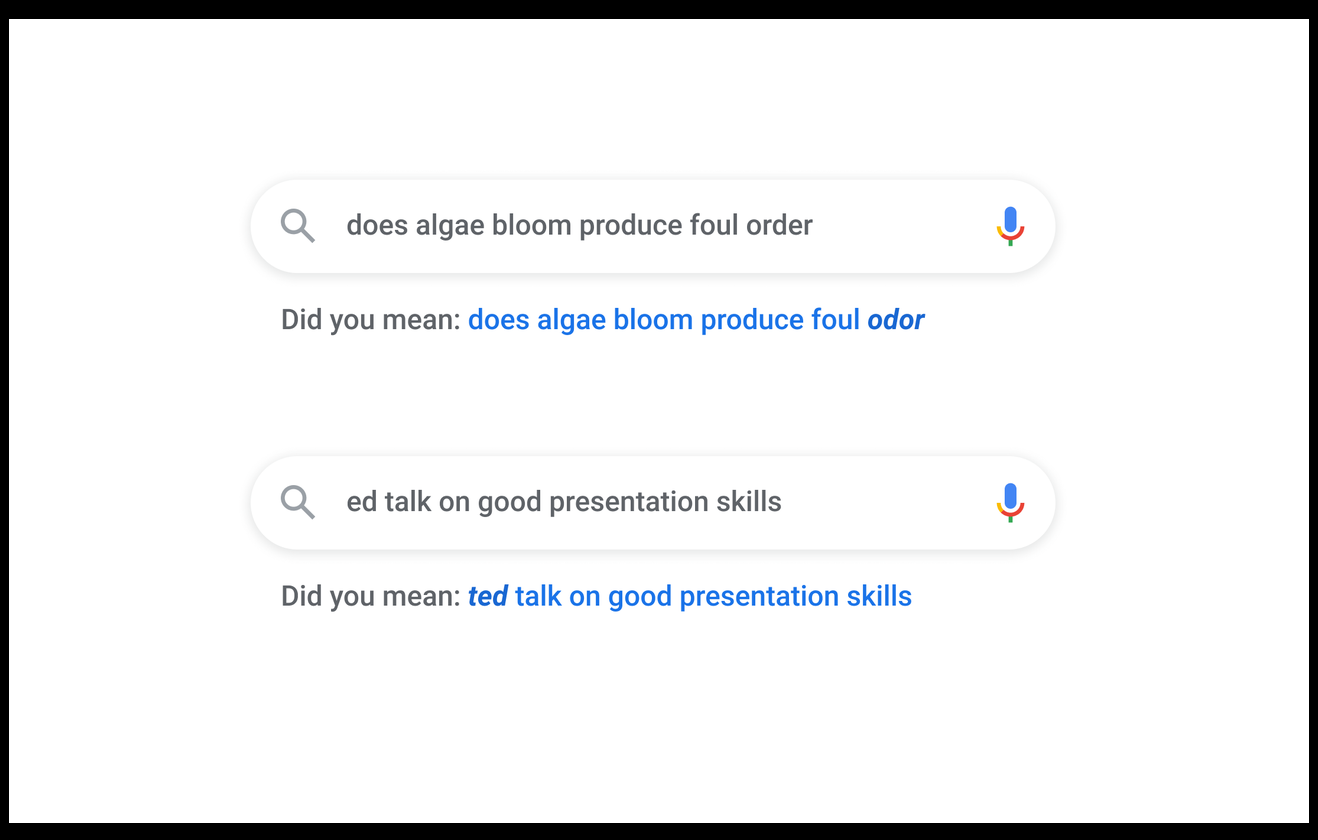Place cursor on 'presentation' in second search box
This screenshot has width=1318, height=840.
[x=616, y=502]
